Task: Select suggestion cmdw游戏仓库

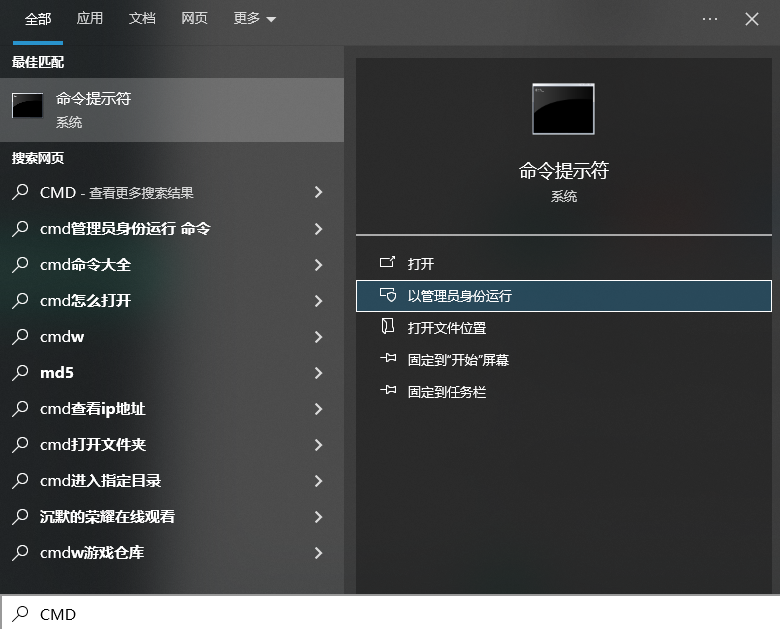Action: coord(172,553)
